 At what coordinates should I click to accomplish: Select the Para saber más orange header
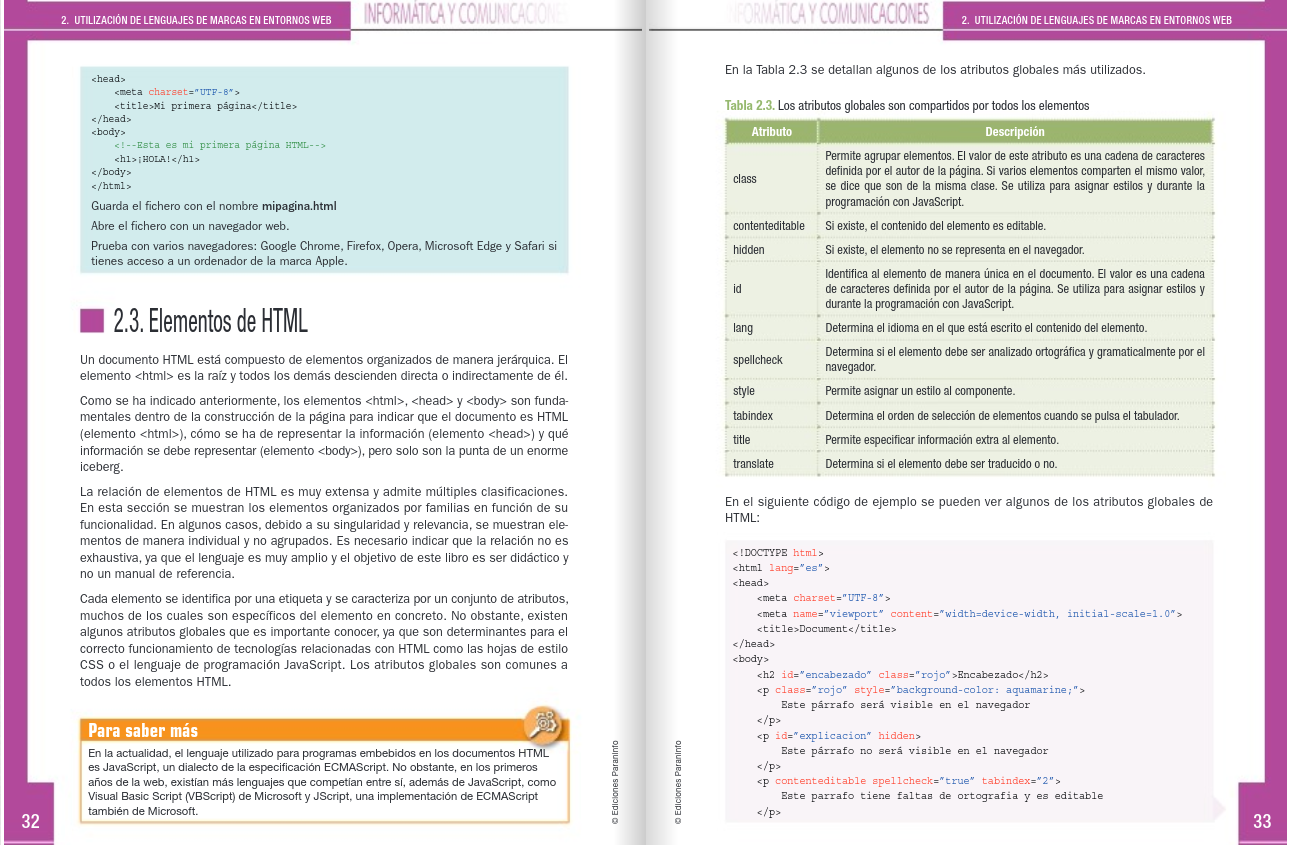tap(142, 730)
